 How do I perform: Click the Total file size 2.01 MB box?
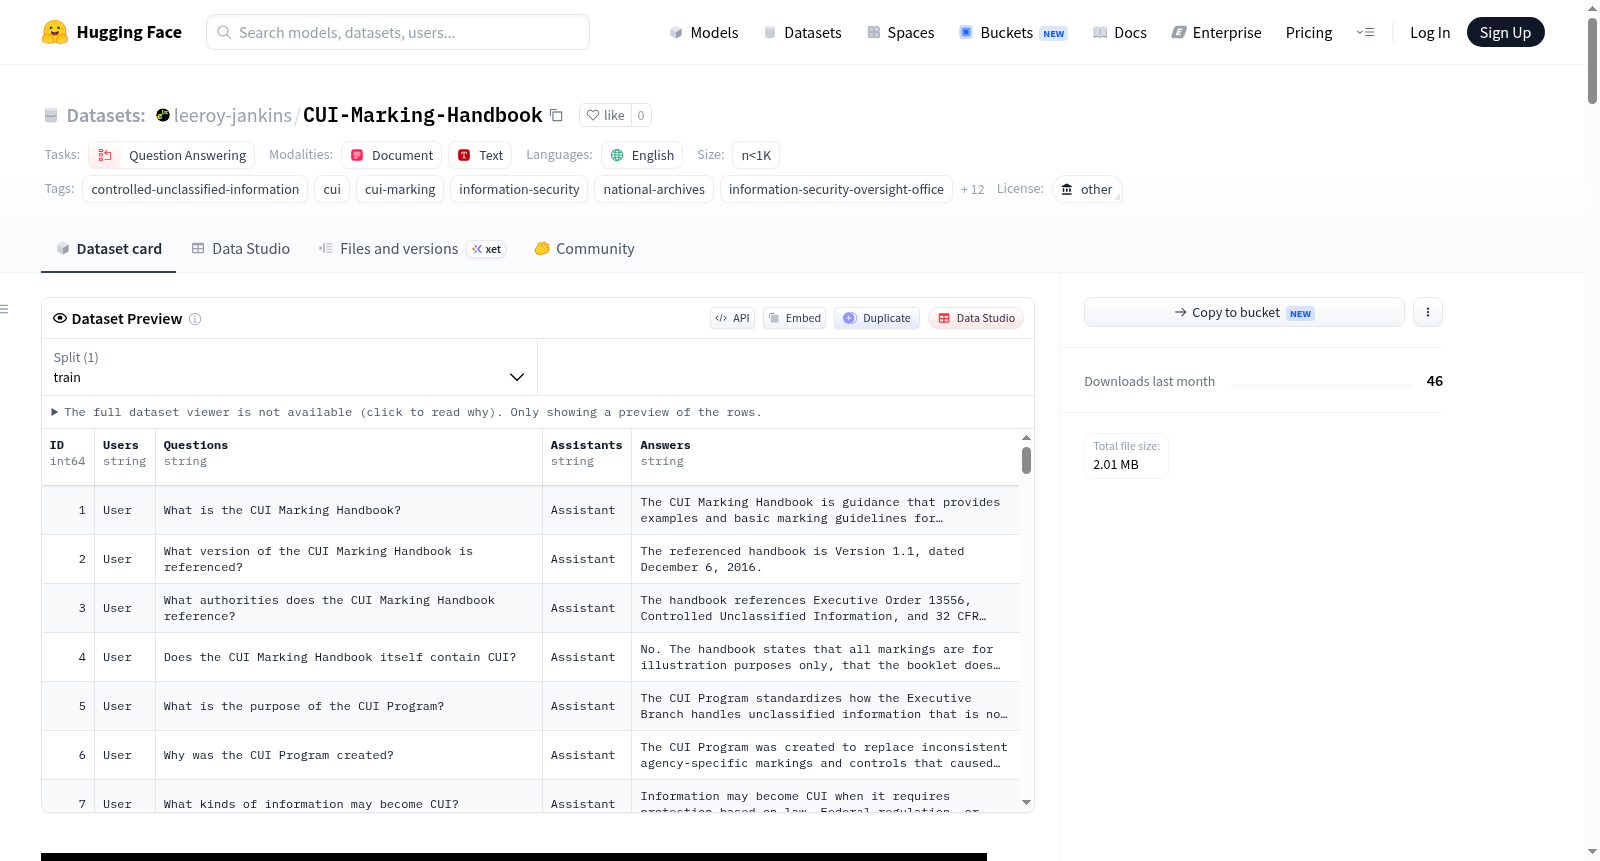point(1126,456)
